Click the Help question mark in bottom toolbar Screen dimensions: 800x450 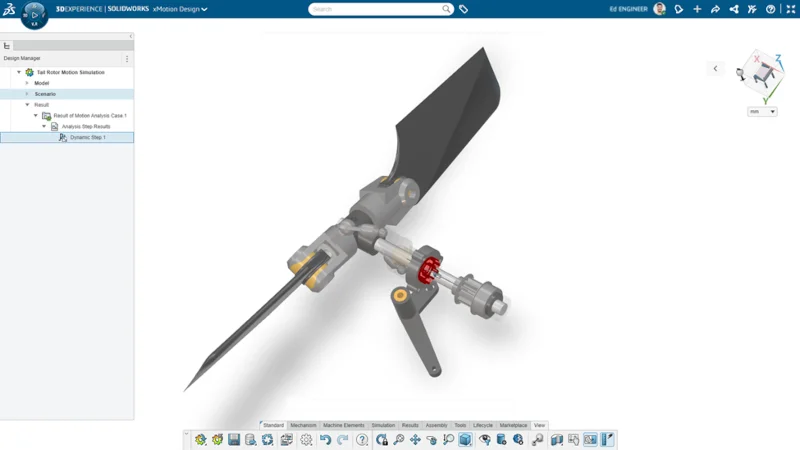362,440
